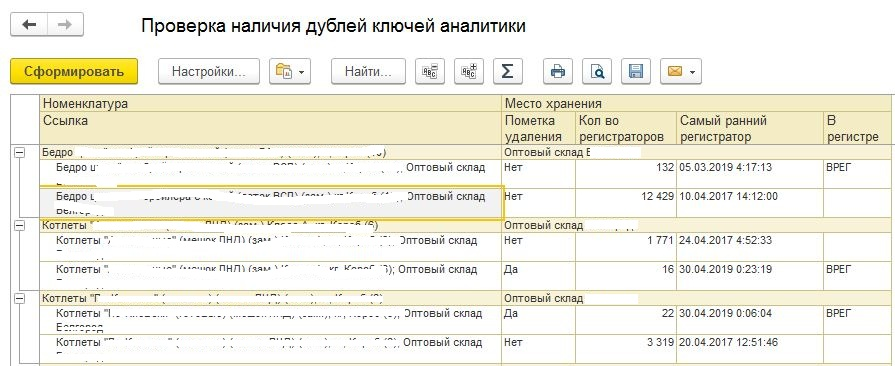This screenshot has width=895, height=366.
Task: Select date 24.04.2017 4:52:33
Action: point(749,247)
